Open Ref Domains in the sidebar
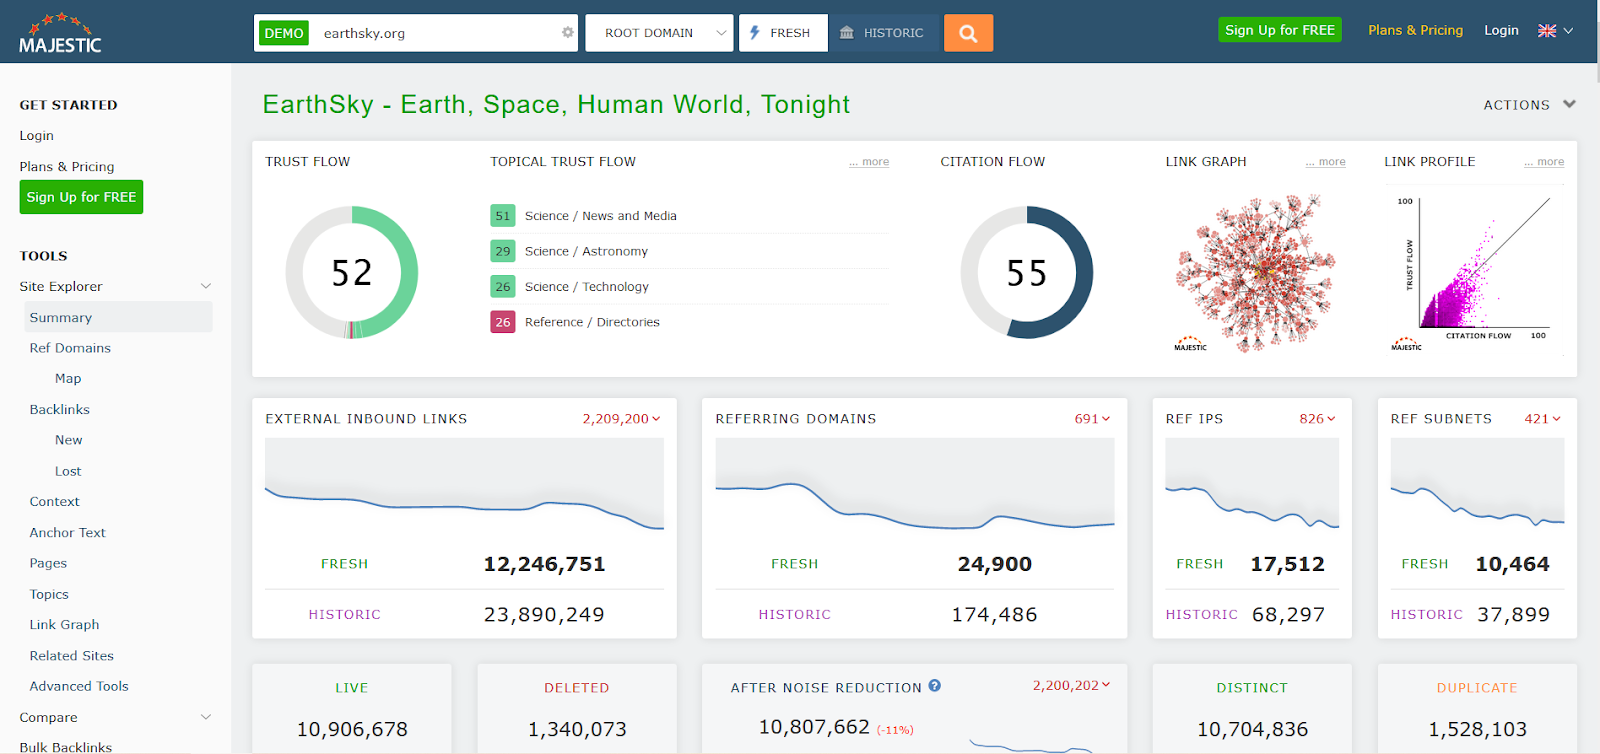Screen dimensions: 1600x754 [70, 348]
